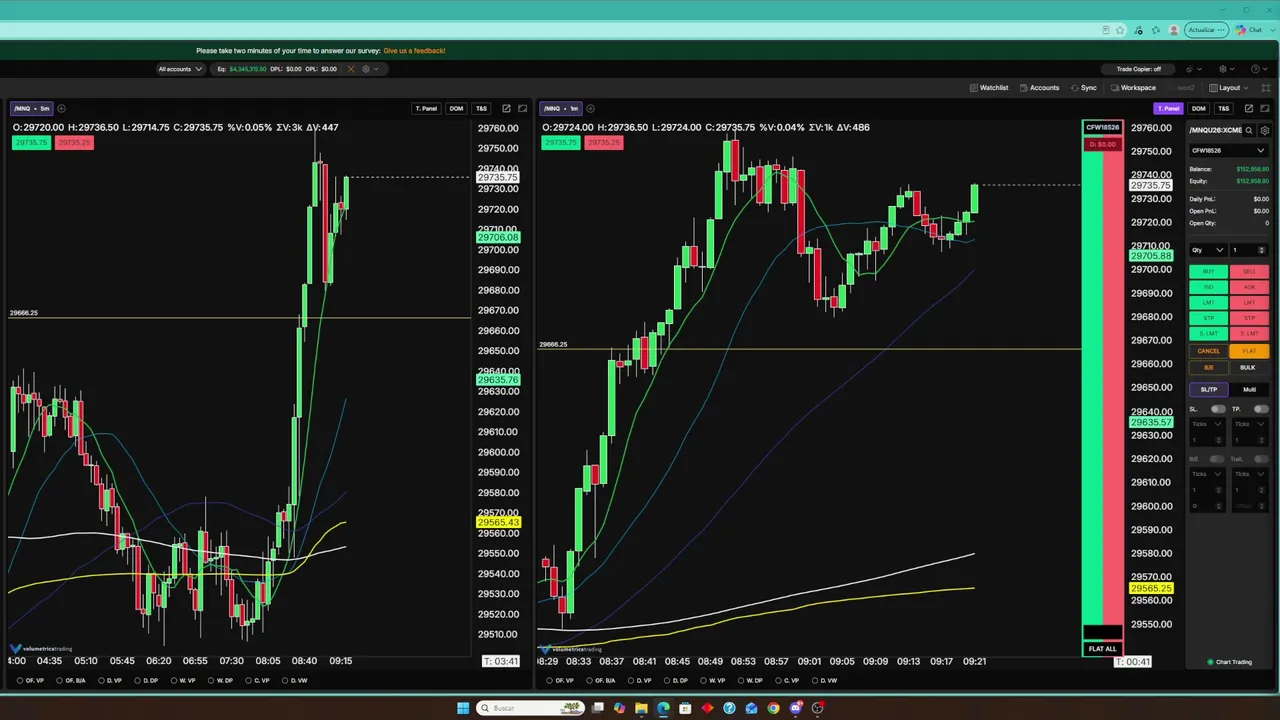1280x720 pixels.
Task: Click the BULK button
Action: [x=1249, y=367]
